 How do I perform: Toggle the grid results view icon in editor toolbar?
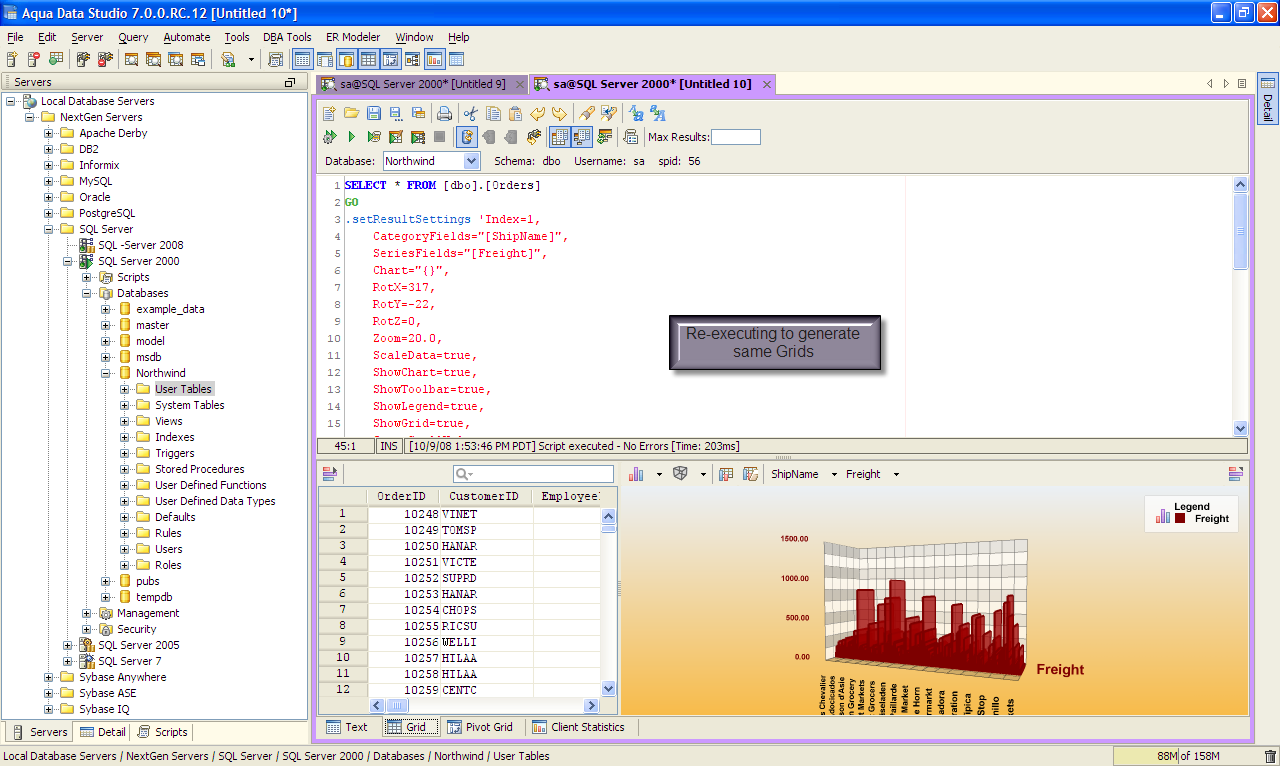click(560, 137)
